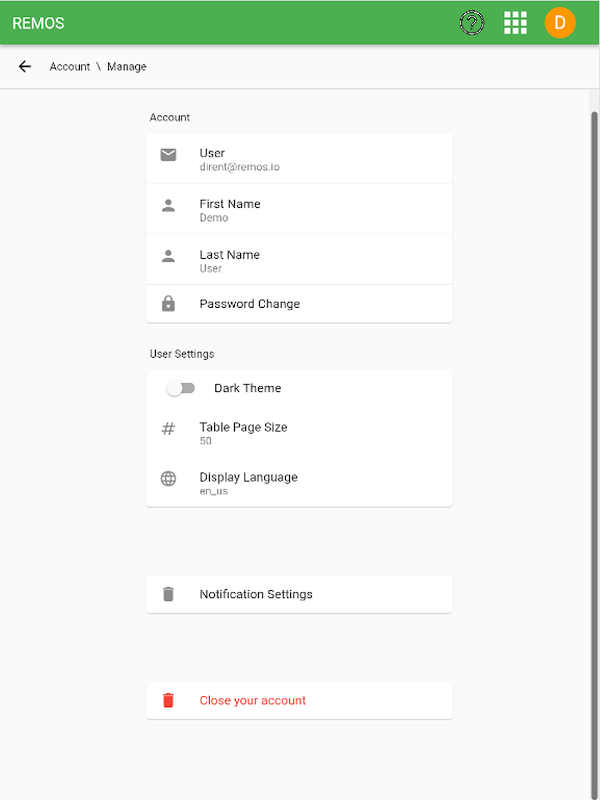
Task: Click the red trash icon
Action: [168, 700]
